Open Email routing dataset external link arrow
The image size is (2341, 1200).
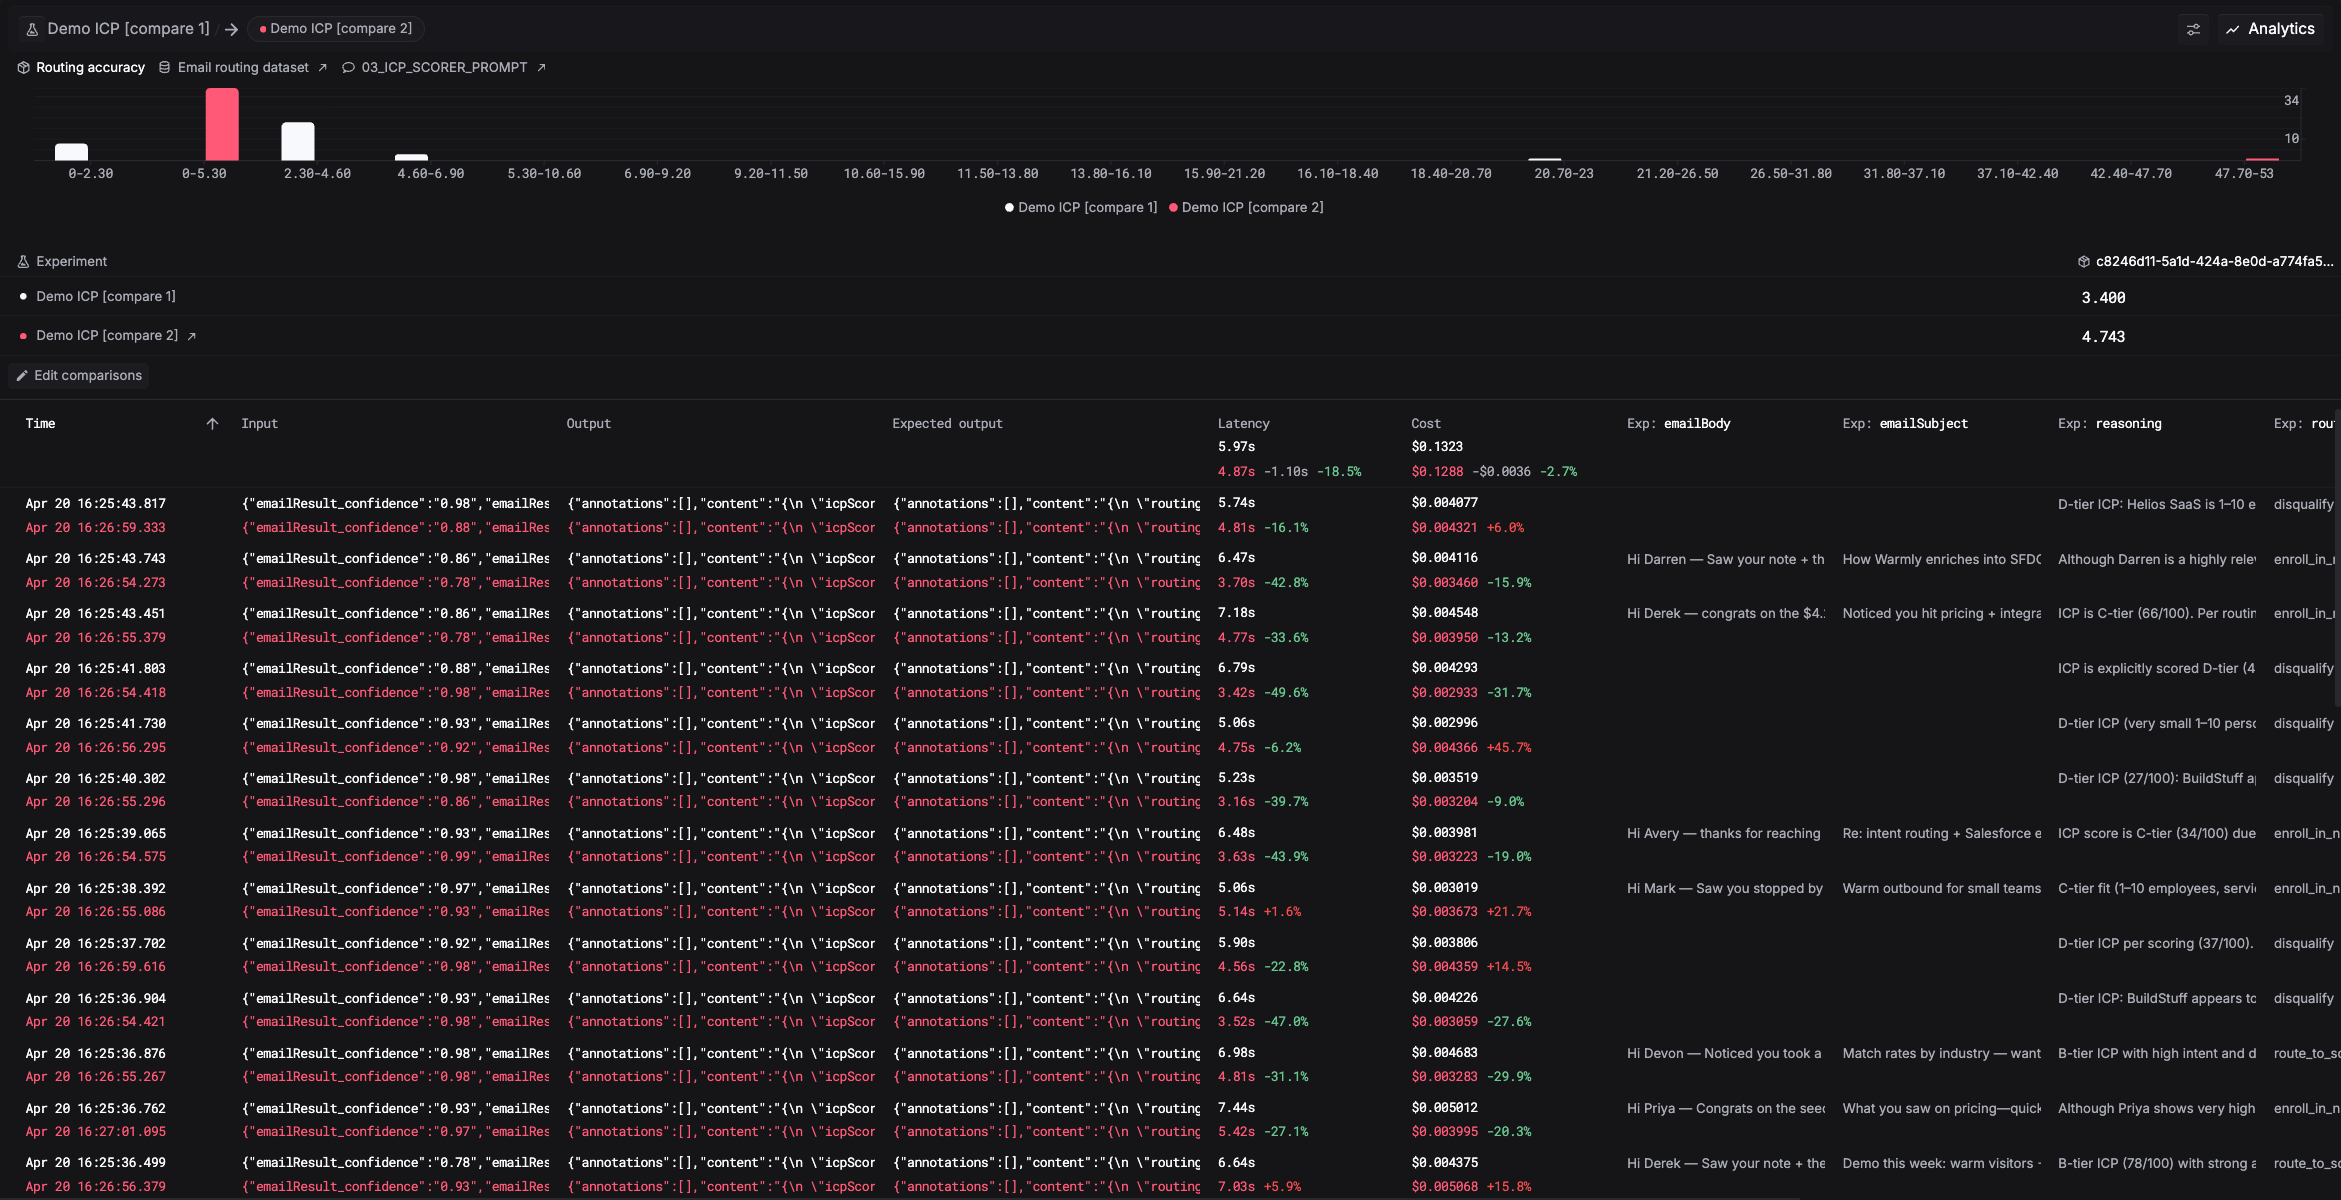[x=322, y=68]
